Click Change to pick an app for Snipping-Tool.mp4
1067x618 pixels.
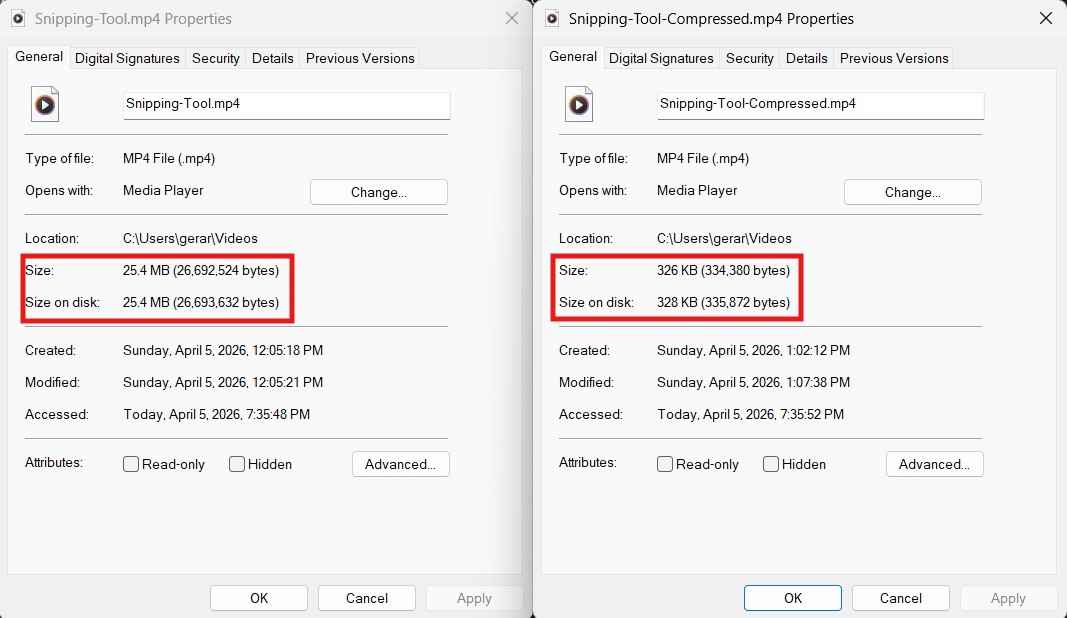tap(378, 192)
